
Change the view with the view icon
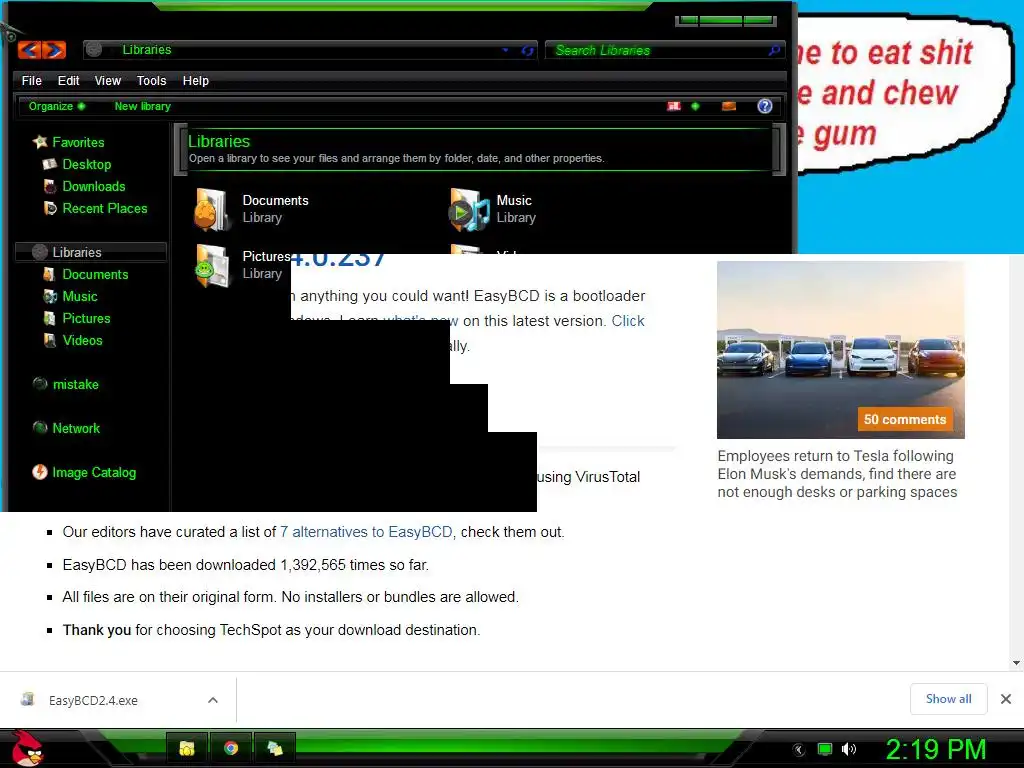pyautogui.click(x=674, y=106)
